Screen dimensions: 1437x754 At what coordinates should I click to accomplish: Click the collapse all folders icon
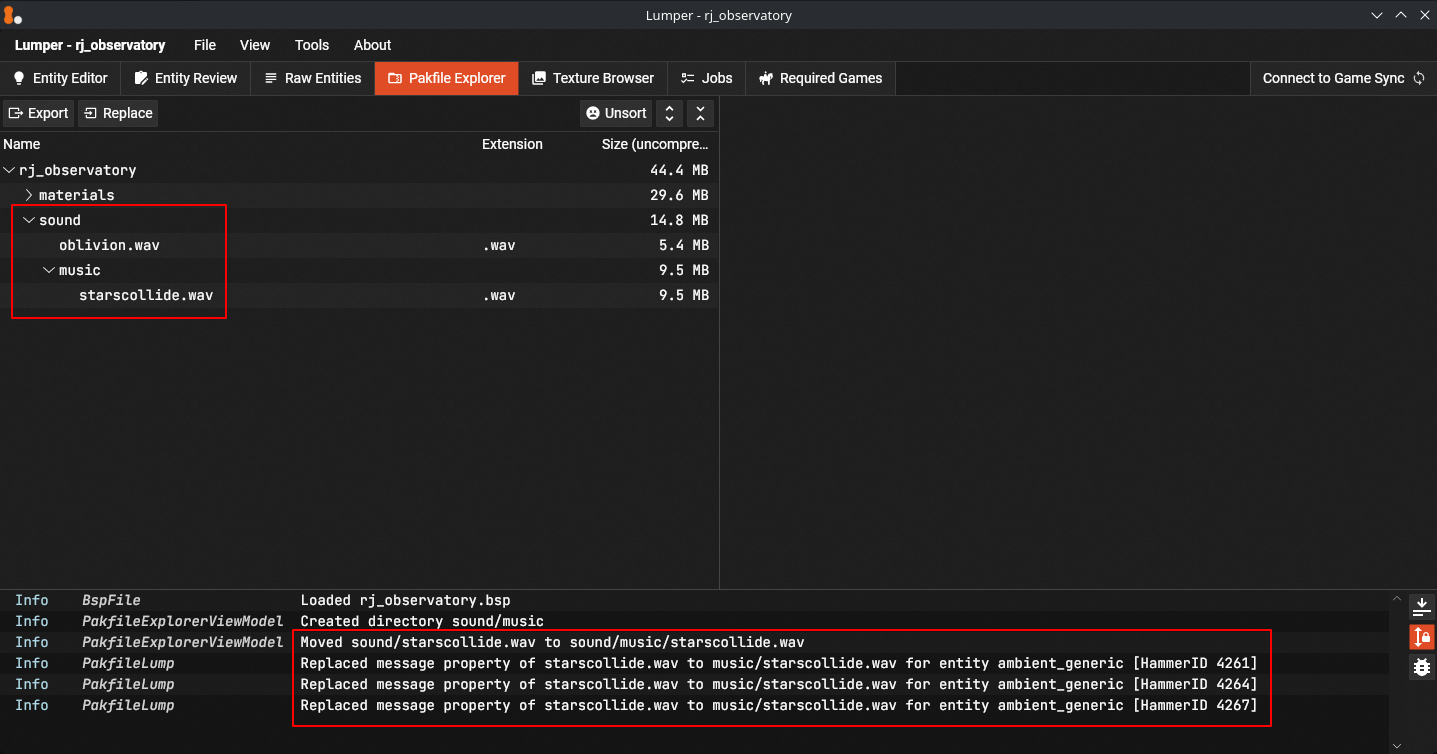(701, 113)
